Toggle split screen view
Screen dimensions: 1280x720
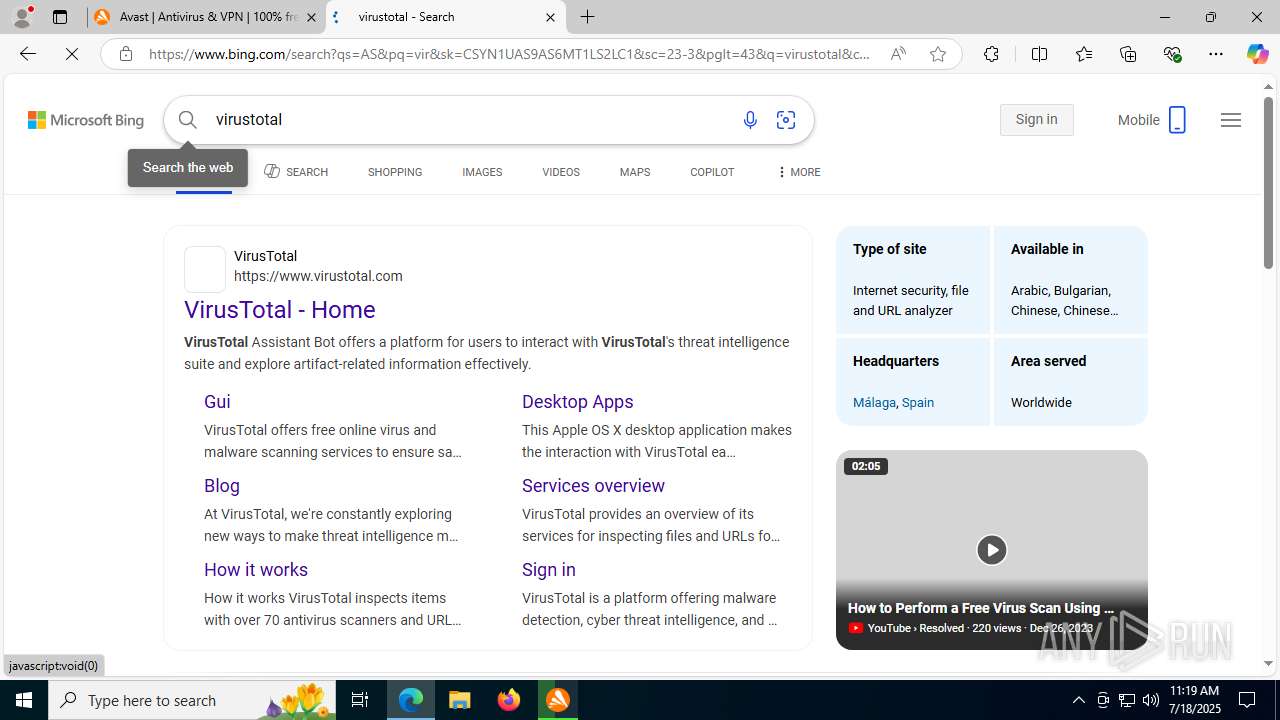pyautogui.click(x=1039, y=54)
